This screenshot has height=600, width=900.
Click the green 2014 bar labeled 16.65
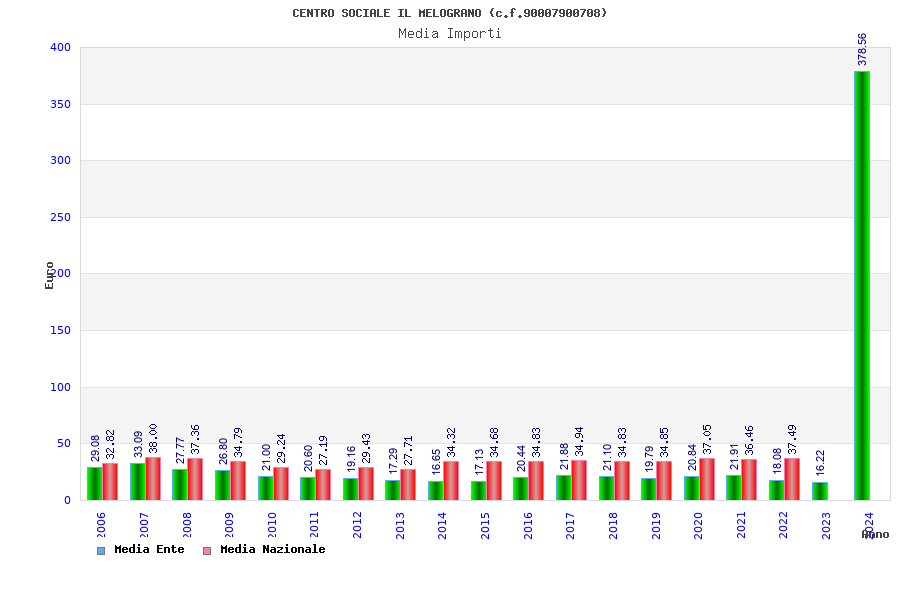click(x=436, y=491)
